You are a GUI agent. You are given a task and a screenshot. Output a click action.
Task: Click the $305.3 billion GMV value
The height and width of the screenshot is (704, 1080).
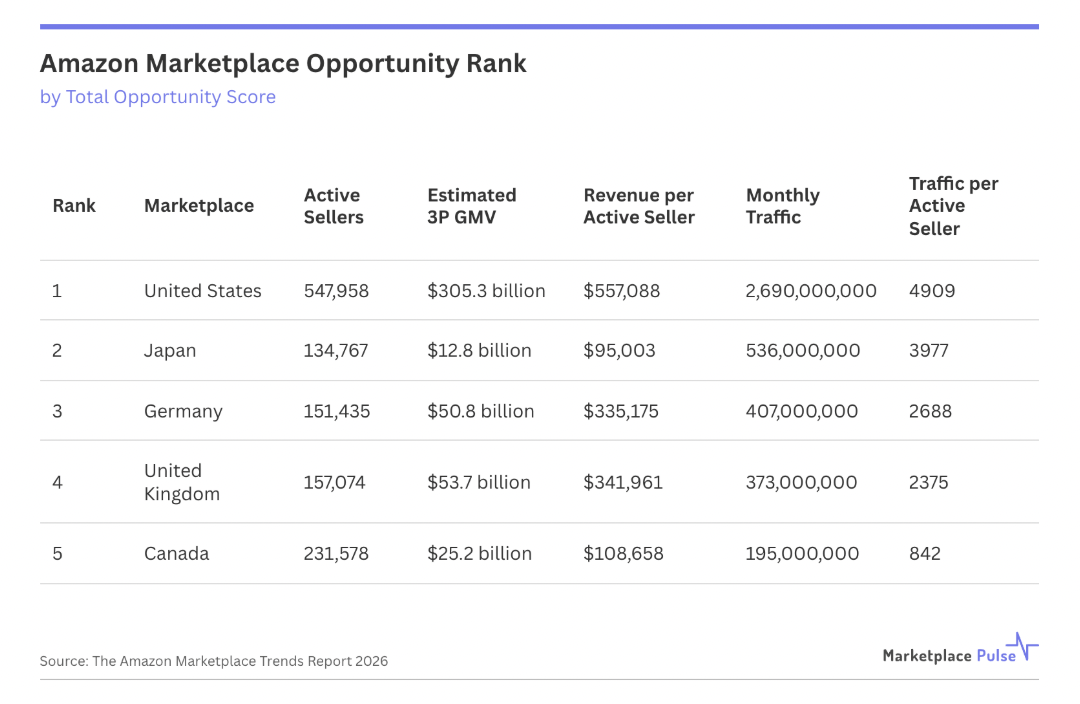(486, 291)
